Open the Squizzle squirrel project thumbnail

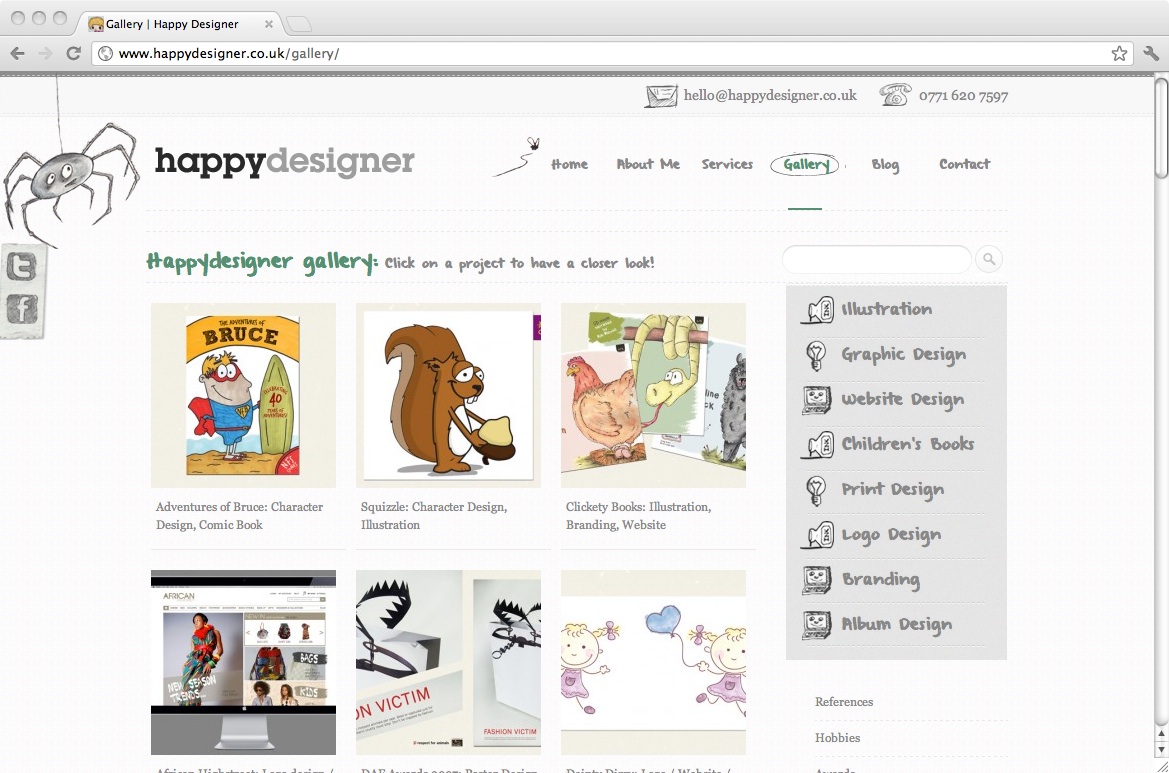[x=448, y=395]
